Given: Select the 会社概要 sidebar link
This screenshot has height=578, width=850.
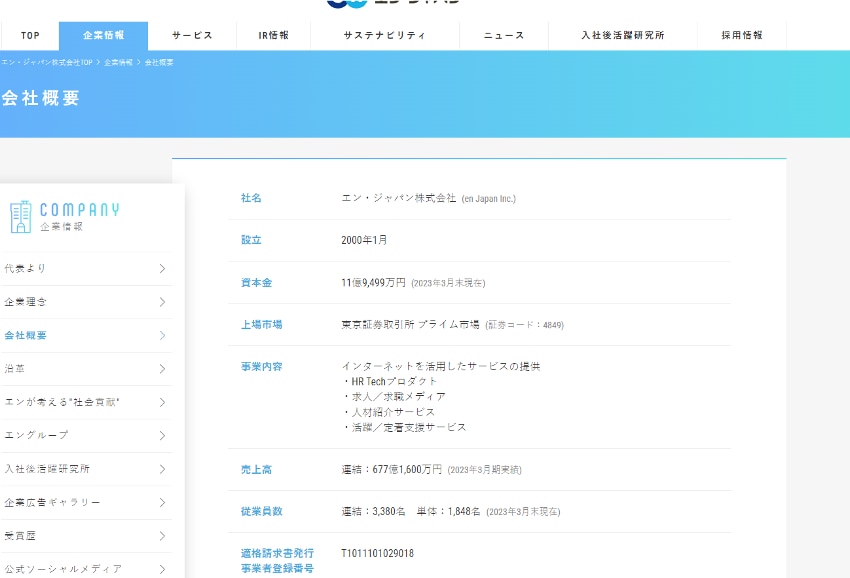Looking at the screenshot, I should tap(86, 336).
